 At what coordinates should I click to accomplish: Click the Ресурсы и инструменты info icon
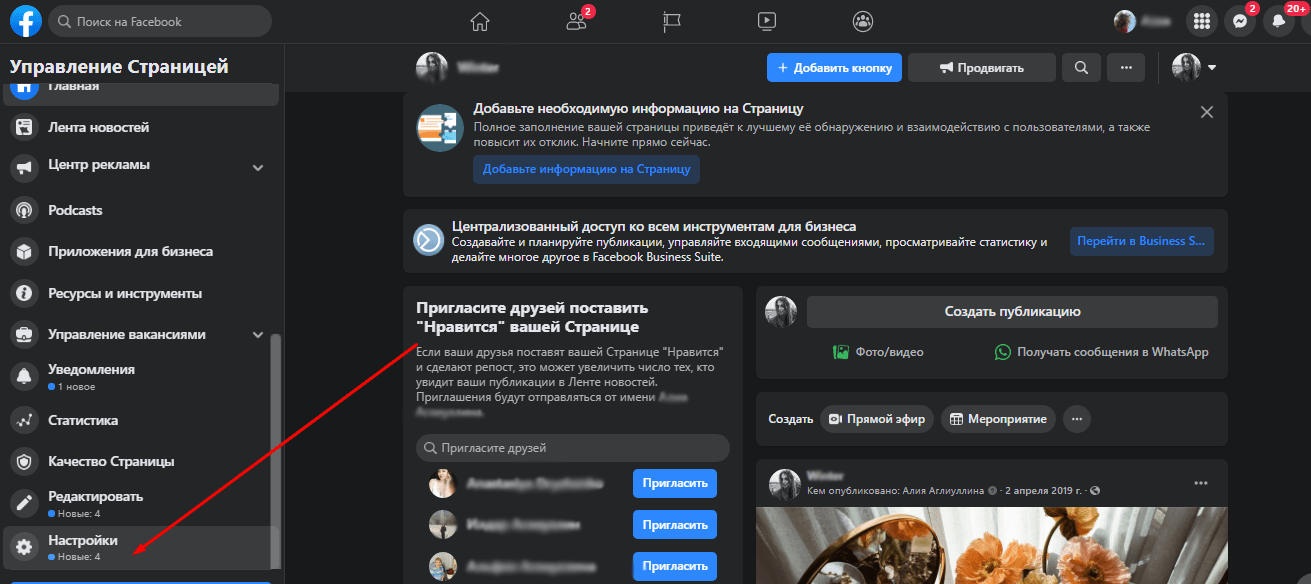(23, 294)
